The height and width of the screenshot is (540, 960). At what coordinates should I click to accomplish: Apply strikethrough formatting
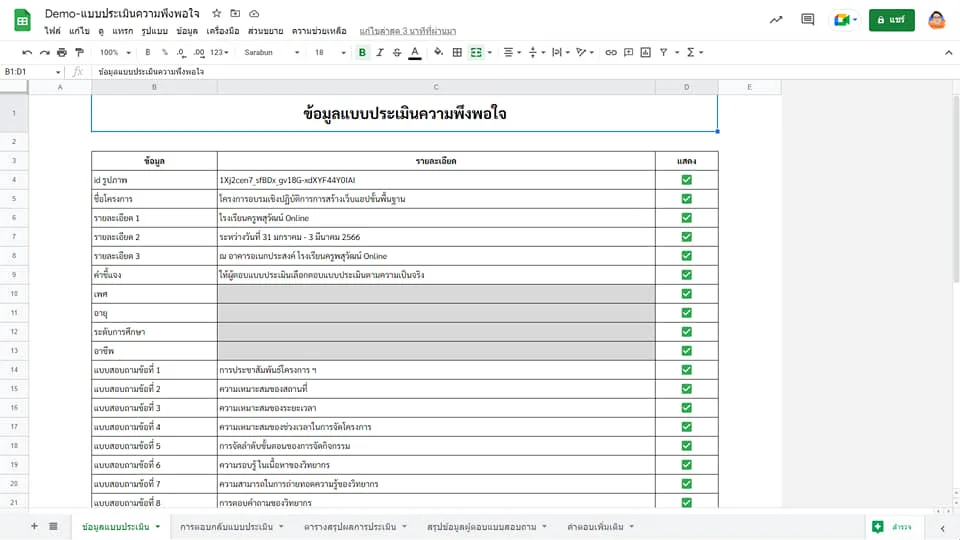397,53
